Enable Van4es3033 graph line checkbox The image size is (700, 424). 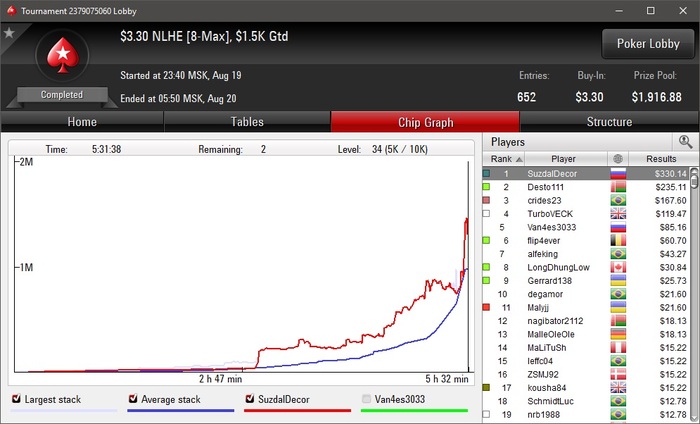pyautogui.click(x=367, y=399)
